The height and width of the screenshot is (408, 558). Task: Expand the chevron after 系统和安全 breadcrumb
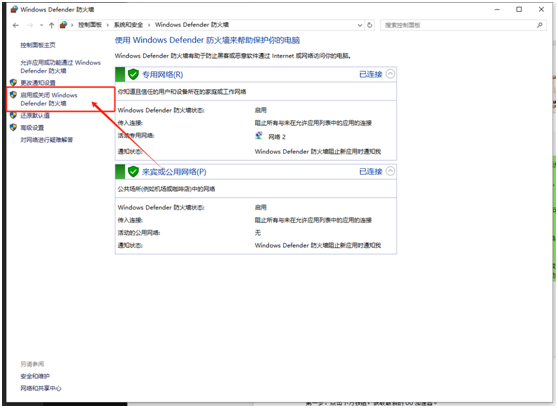coord(149,25)
